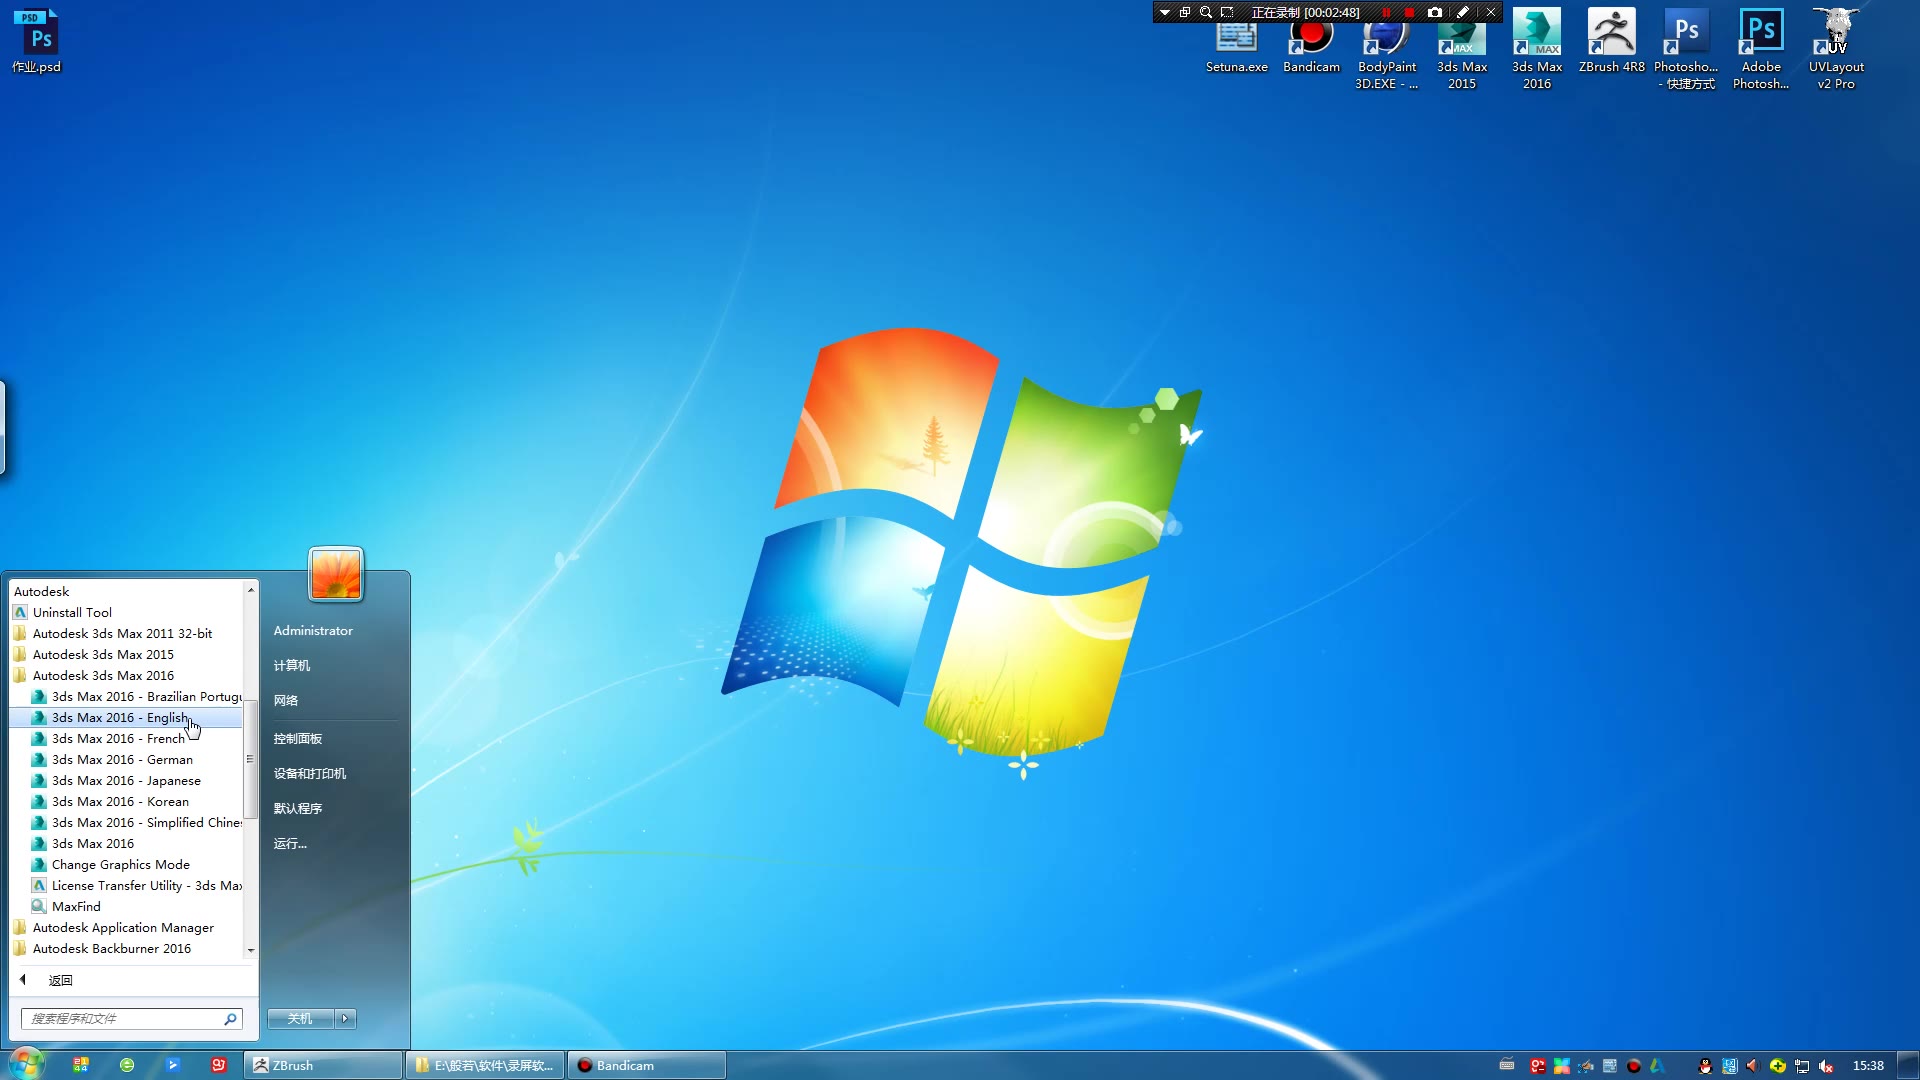Click the Bandicam magnifier search icon
The height and width of the screenshot is (1080, 1920).
1206,13
